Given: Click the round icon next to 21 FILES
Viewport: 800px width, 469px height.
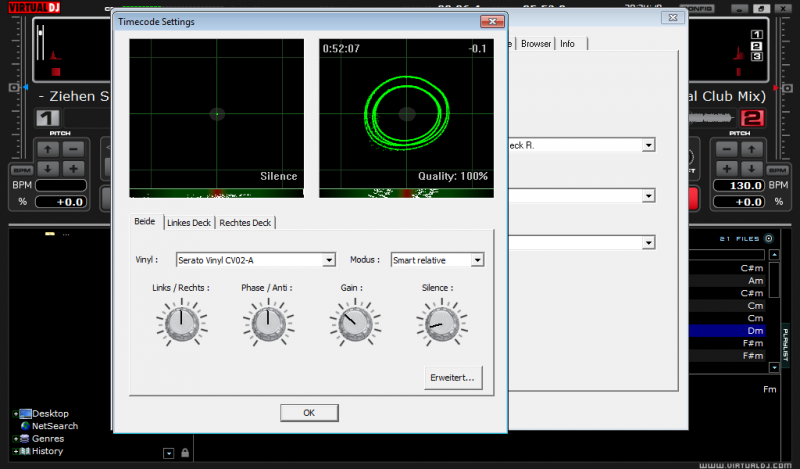Looking at the screenshot, I should pos(769,238).
